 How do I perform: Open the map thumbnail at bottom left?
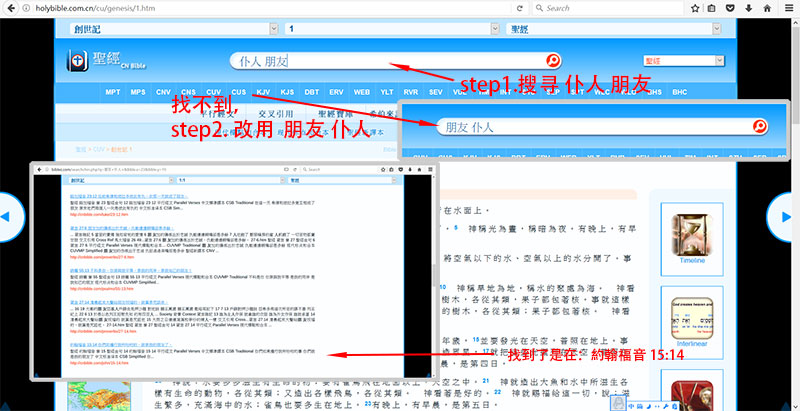(x=98, y=395)
